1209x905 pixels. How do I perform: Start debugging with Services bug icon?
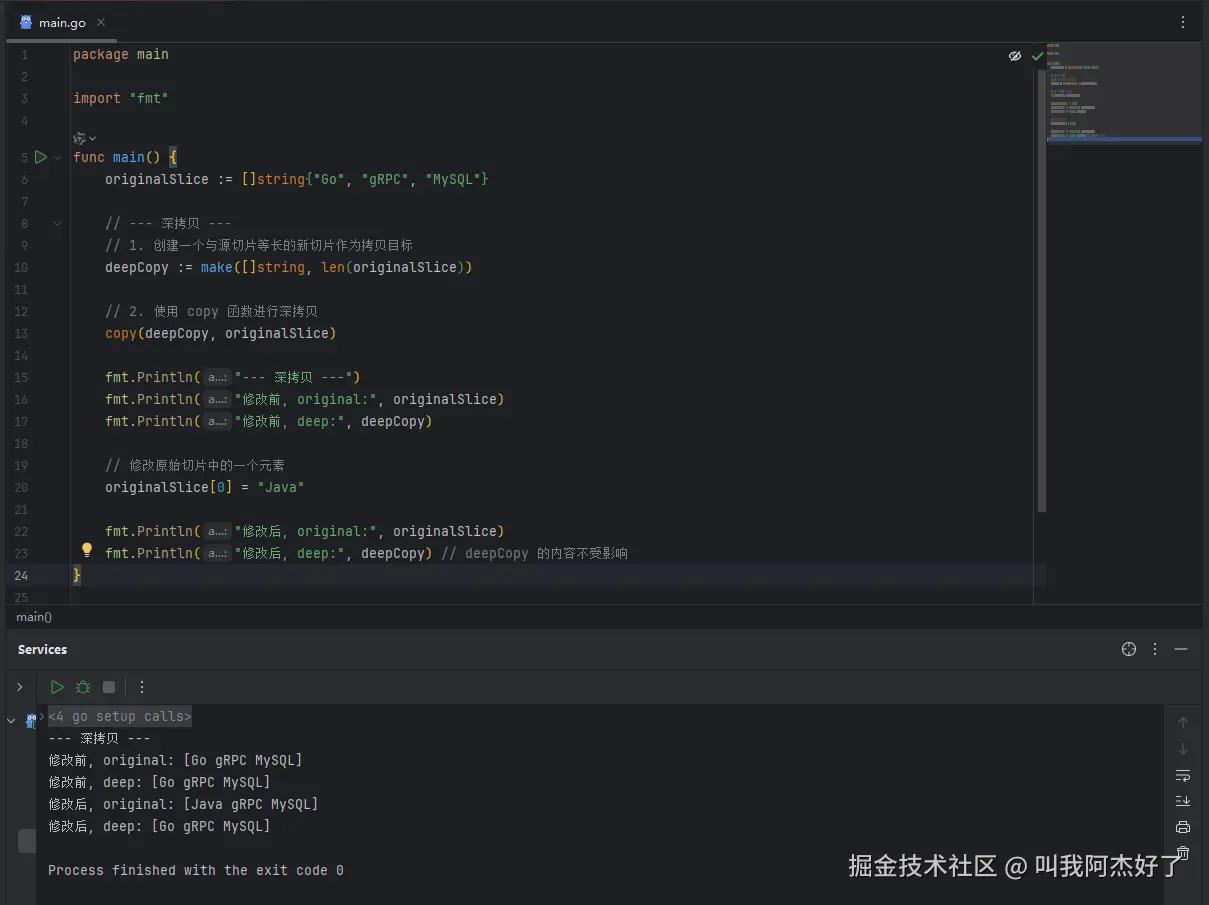coord(83,687)
